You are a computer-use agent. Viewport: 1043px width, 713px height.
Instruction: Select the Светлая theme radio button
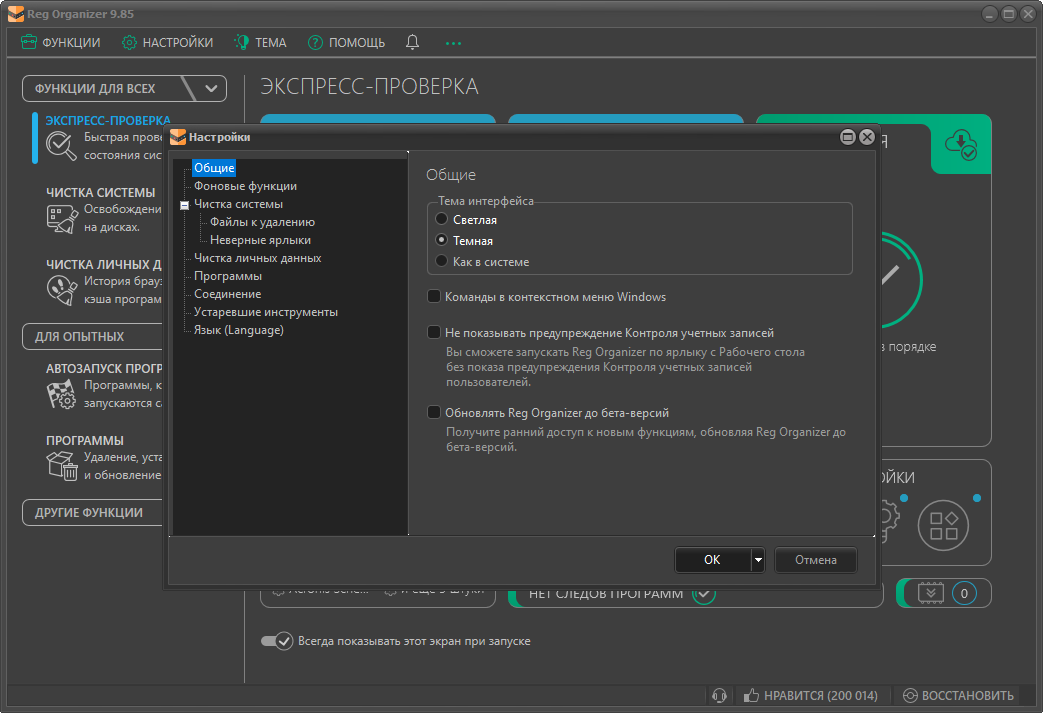click(441, 219)
